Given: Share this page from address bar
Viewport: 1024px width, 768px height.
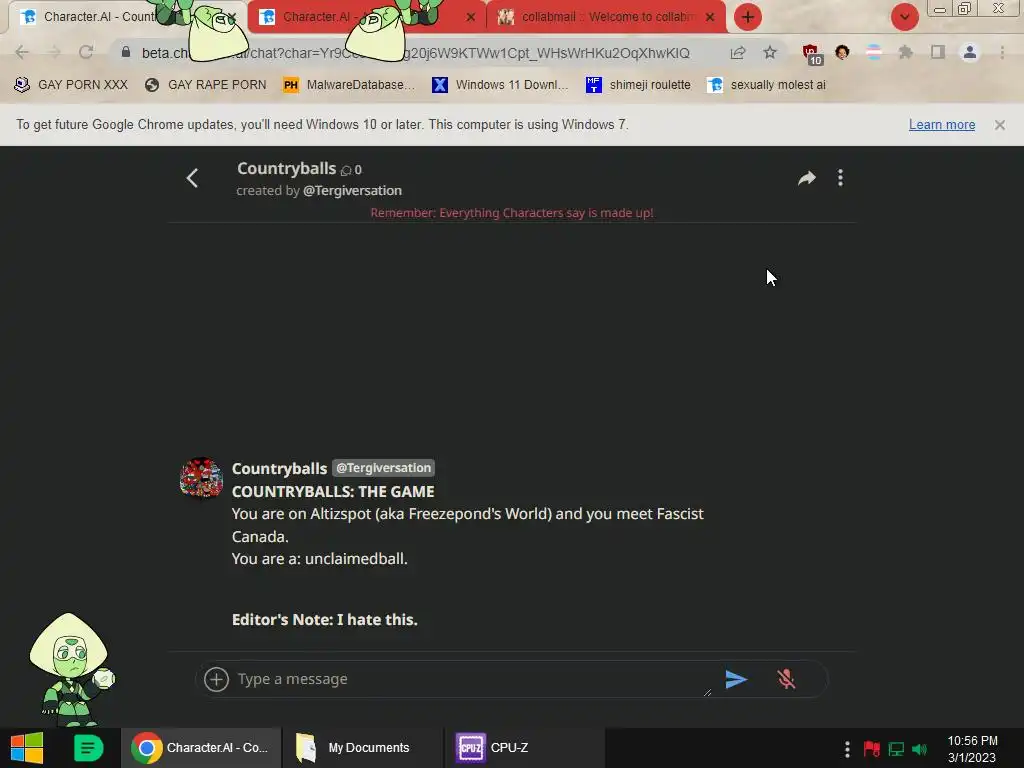Looking at the screenshot, I should point(738,53).
